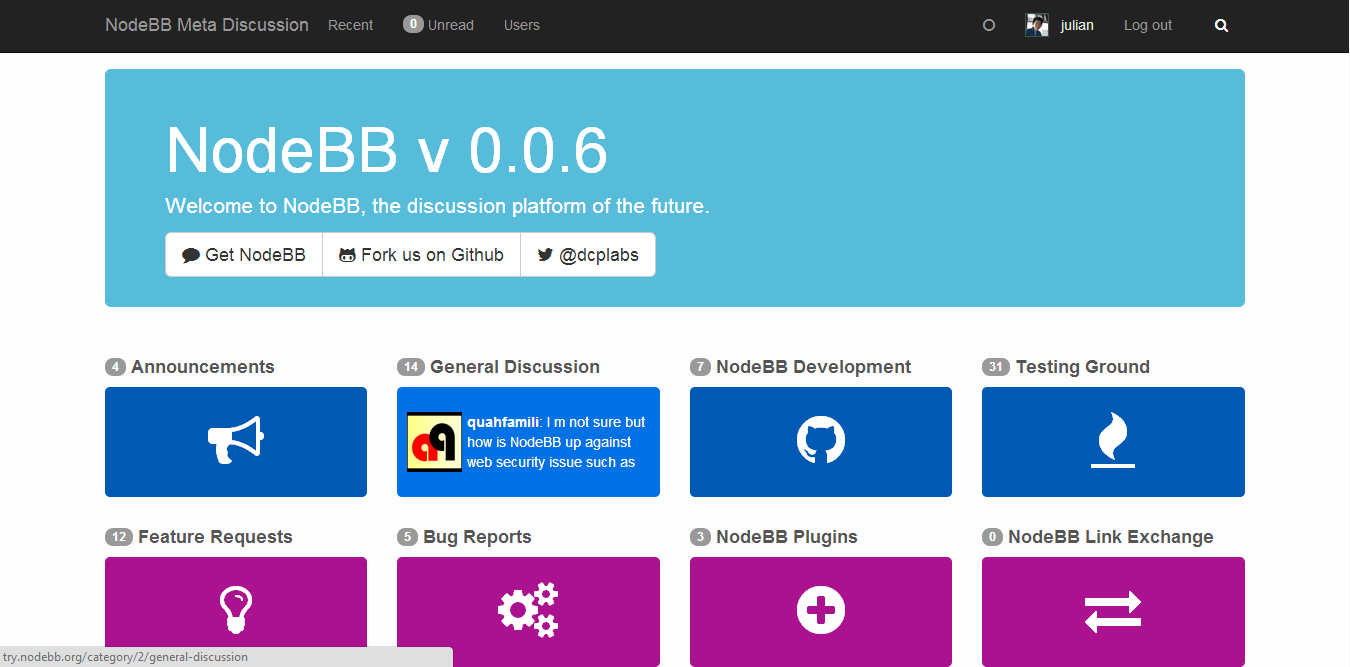
Task: Open the Announcements category heading
Action: [x=202, y=367]
